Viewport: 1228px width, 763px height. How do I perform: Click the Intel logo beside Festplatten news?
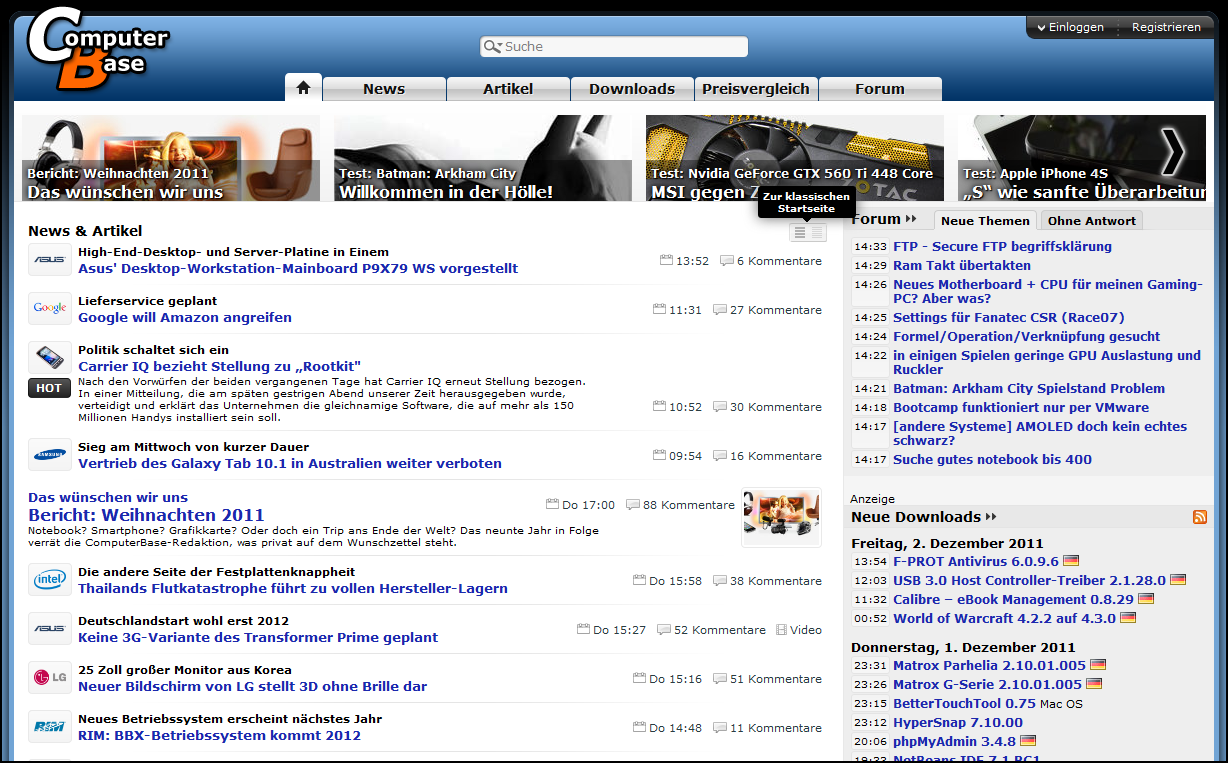(50, 580)
